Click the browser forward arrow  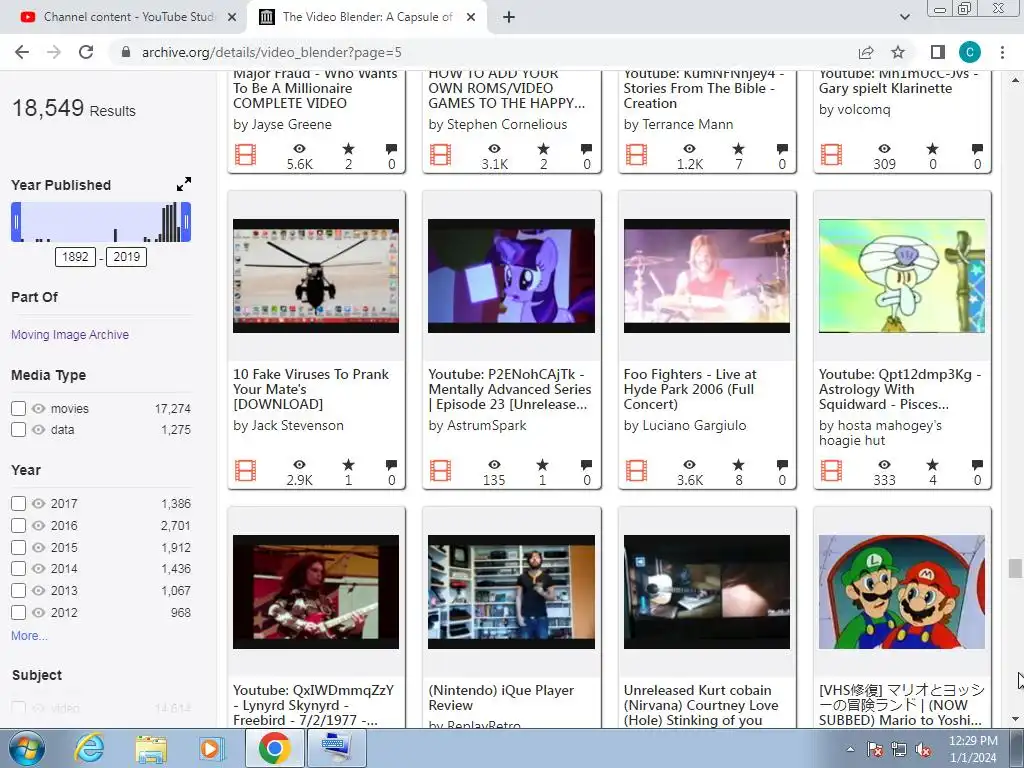pyautogui.click(x=54, y=52)
